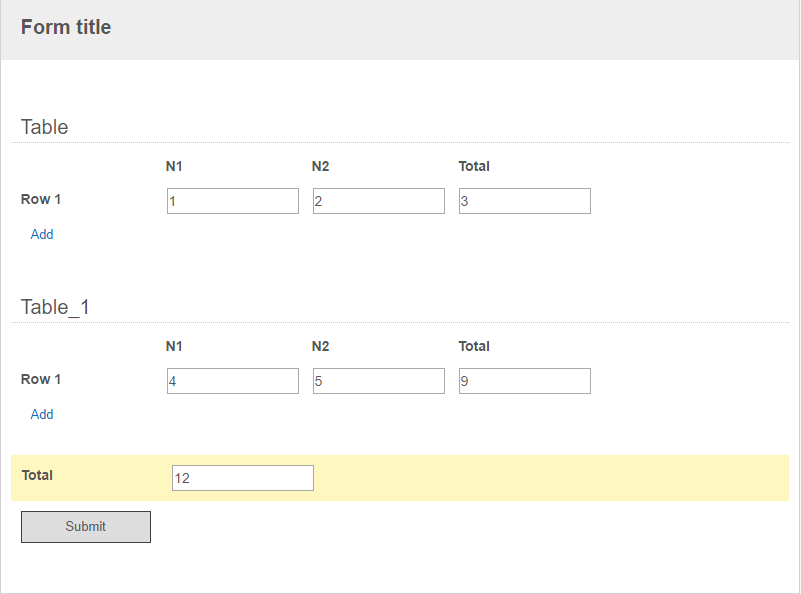Click the Row 1 label in Table
Viewport: 801px width, 594px height.
coord(41,199)
